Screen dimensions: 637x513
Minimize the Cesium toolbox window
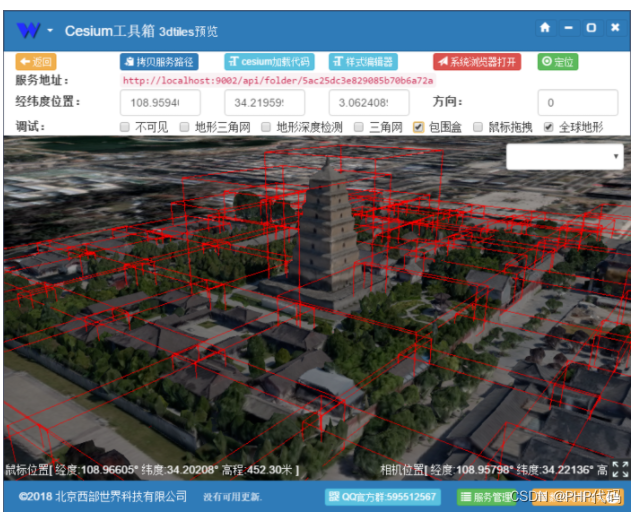[x=568, y=28]
